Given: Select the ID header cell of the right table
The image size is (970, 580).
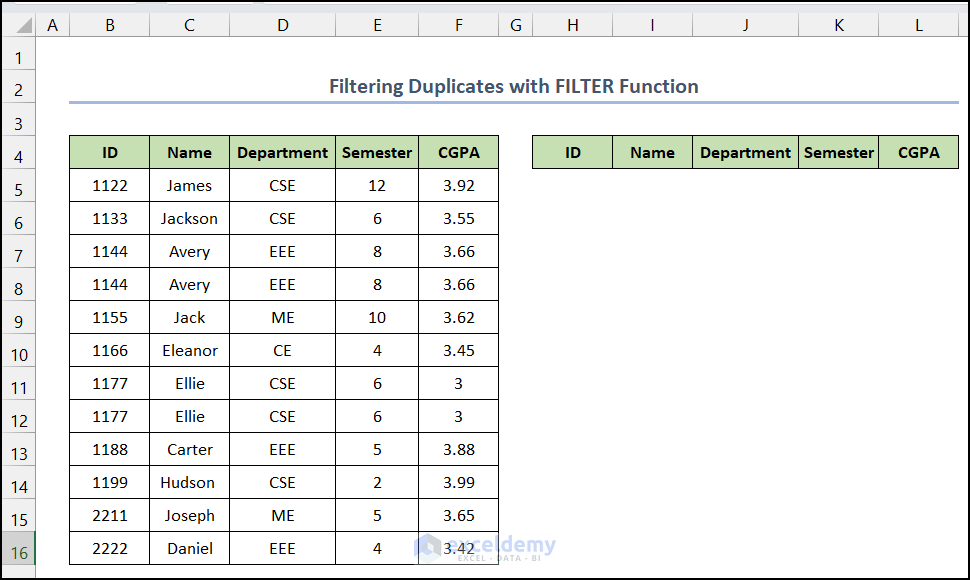Looking at the screenshot, I should [x=572, y=152].
